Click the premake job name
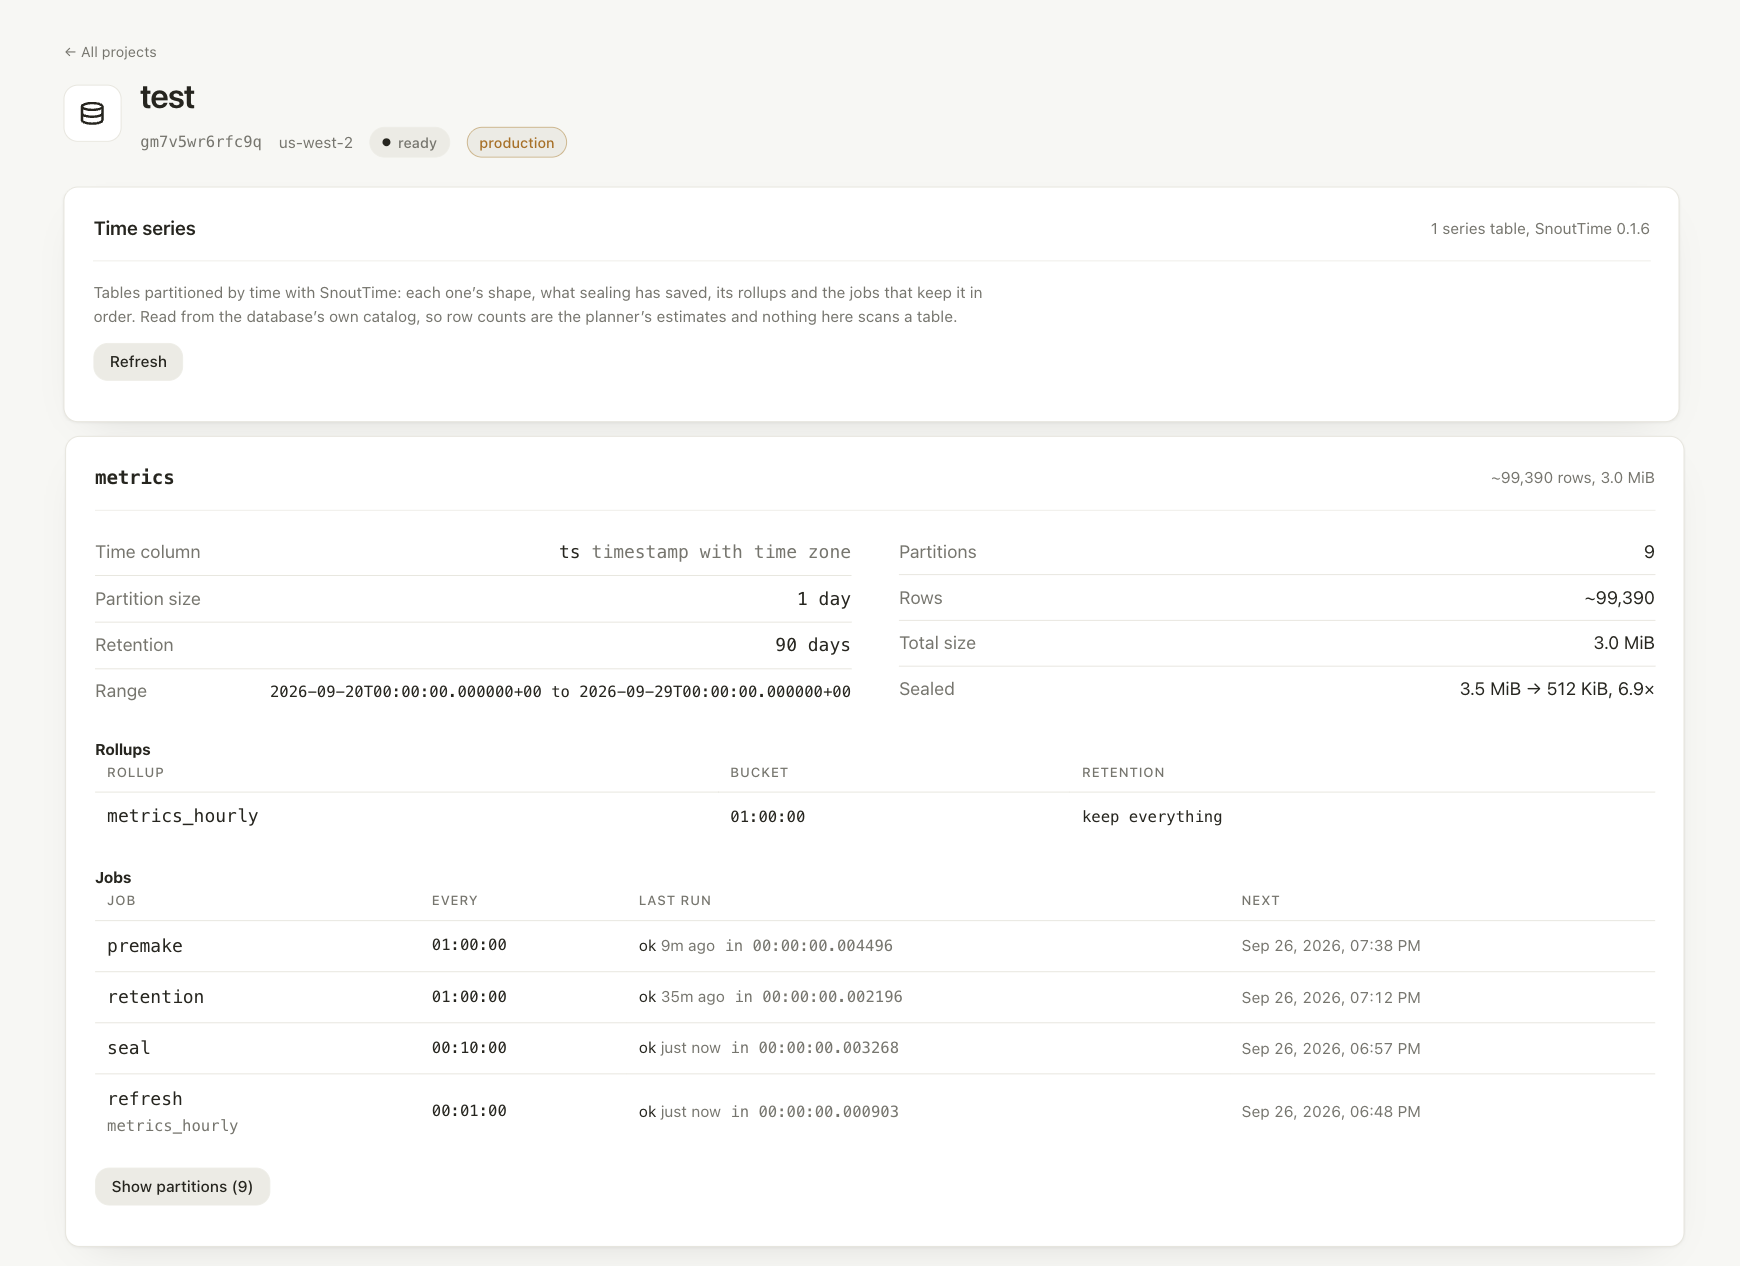The height and width of the screenshot is (1266, 1740). 145,946
